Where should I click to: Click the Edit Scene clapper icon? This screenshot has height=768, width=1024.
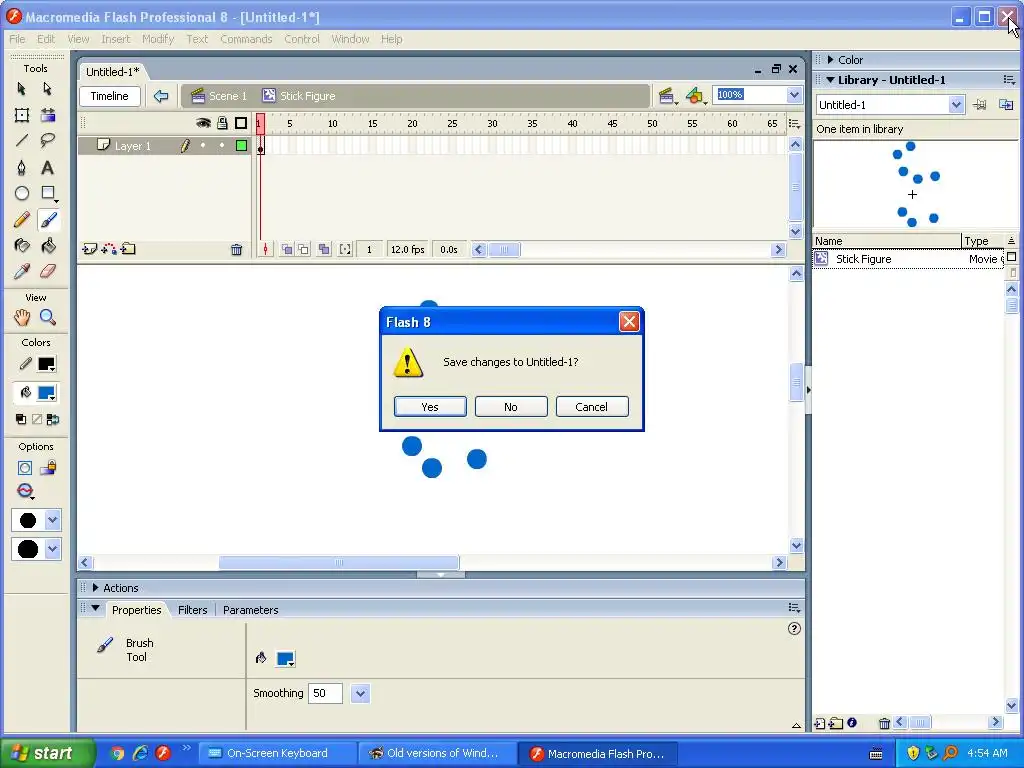point(667,97)
